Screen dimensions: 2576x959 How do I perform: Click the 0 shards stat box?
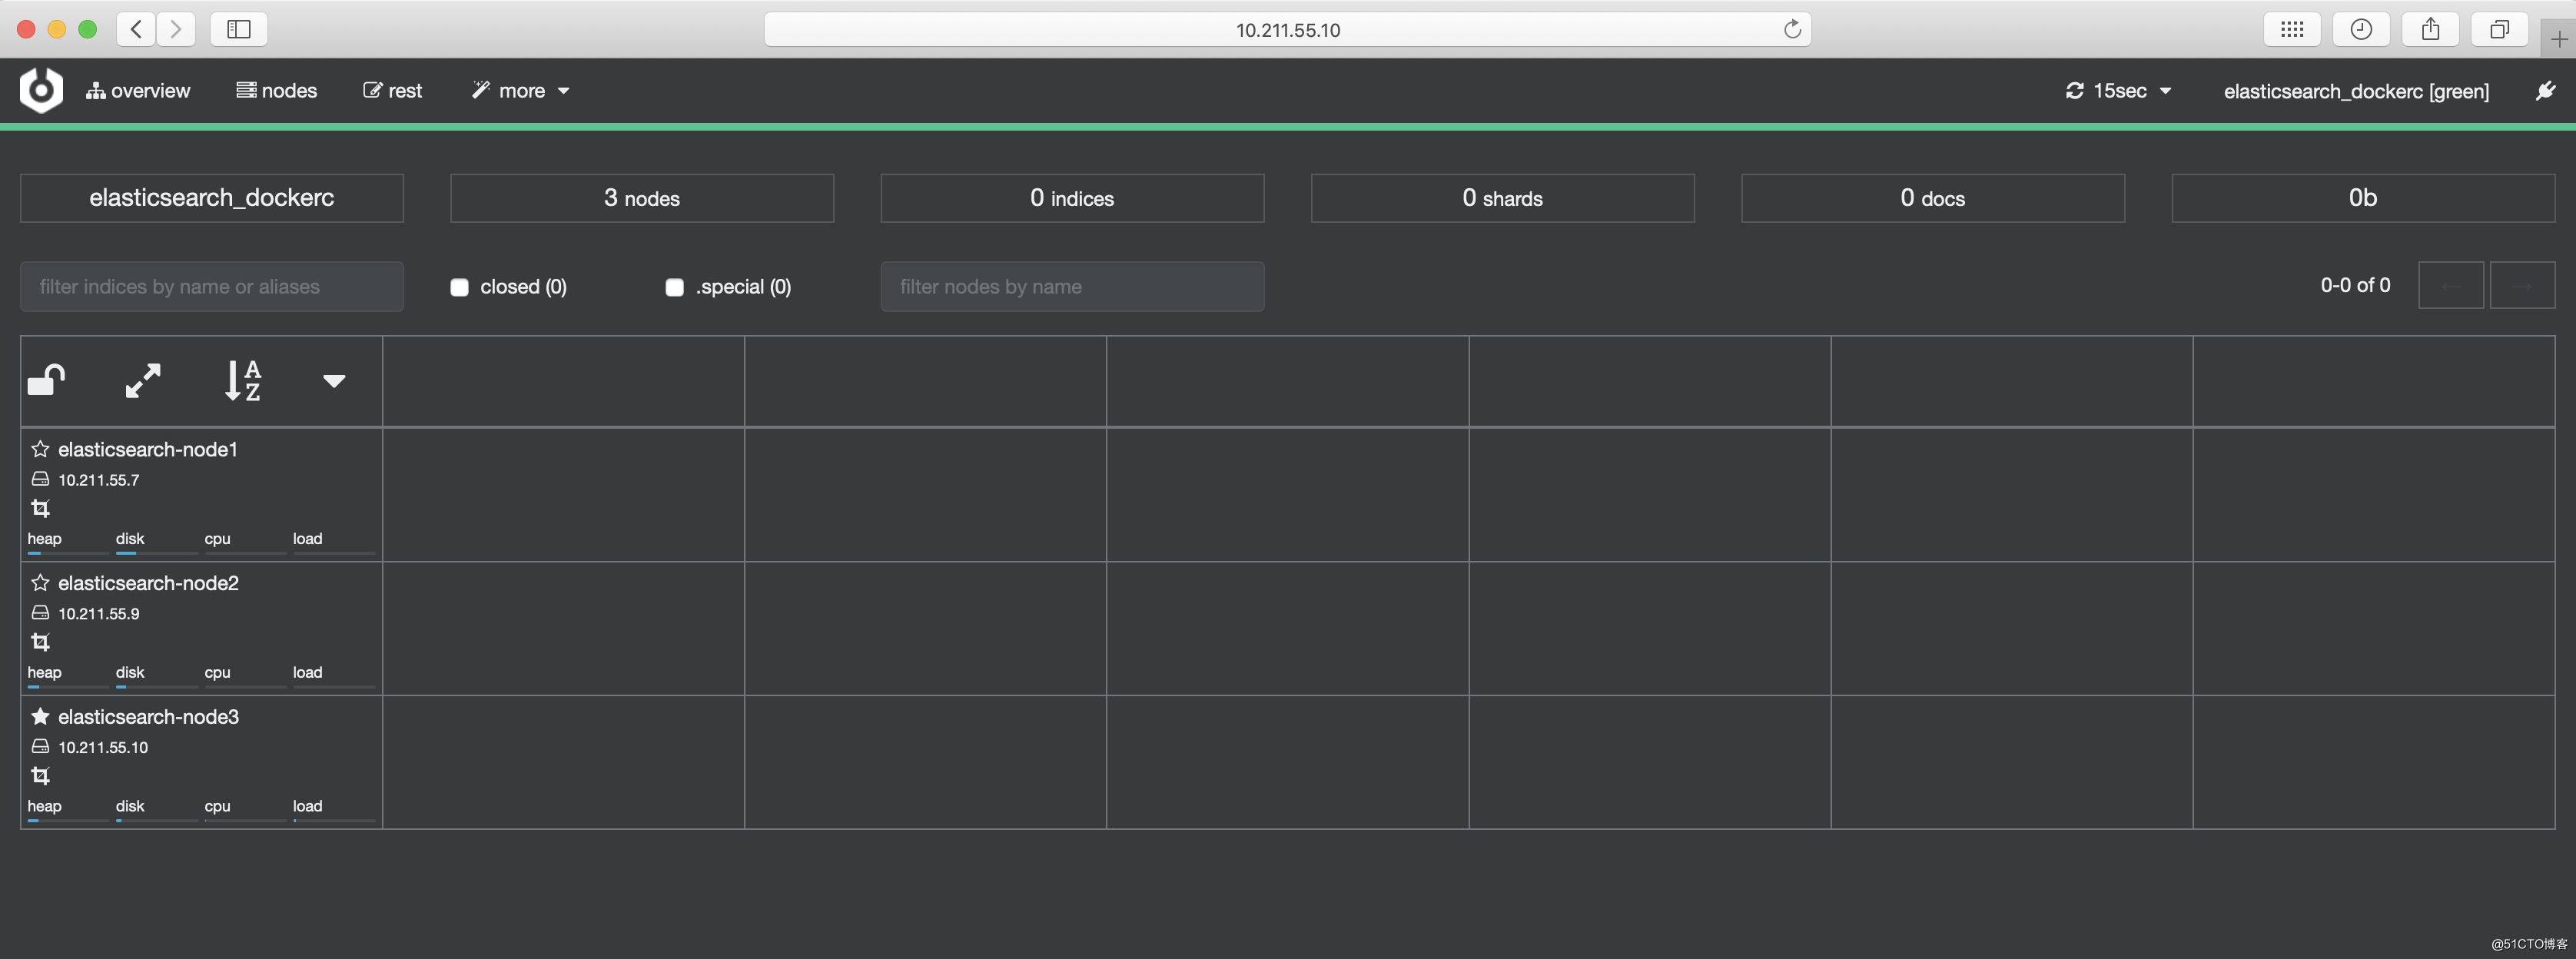click(x=1503, y=198)
